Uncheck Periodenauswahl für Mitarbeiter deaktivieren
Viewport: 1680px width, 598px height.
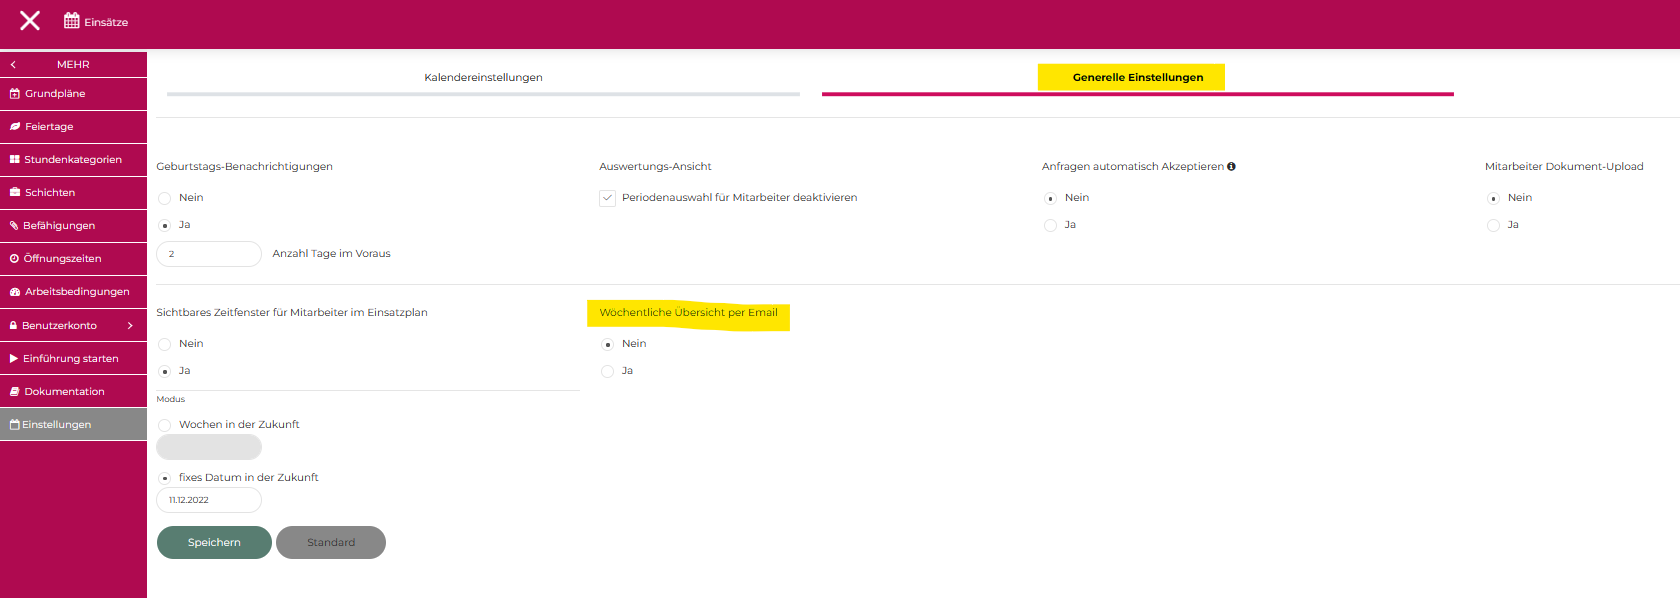(x=607, y=198)
